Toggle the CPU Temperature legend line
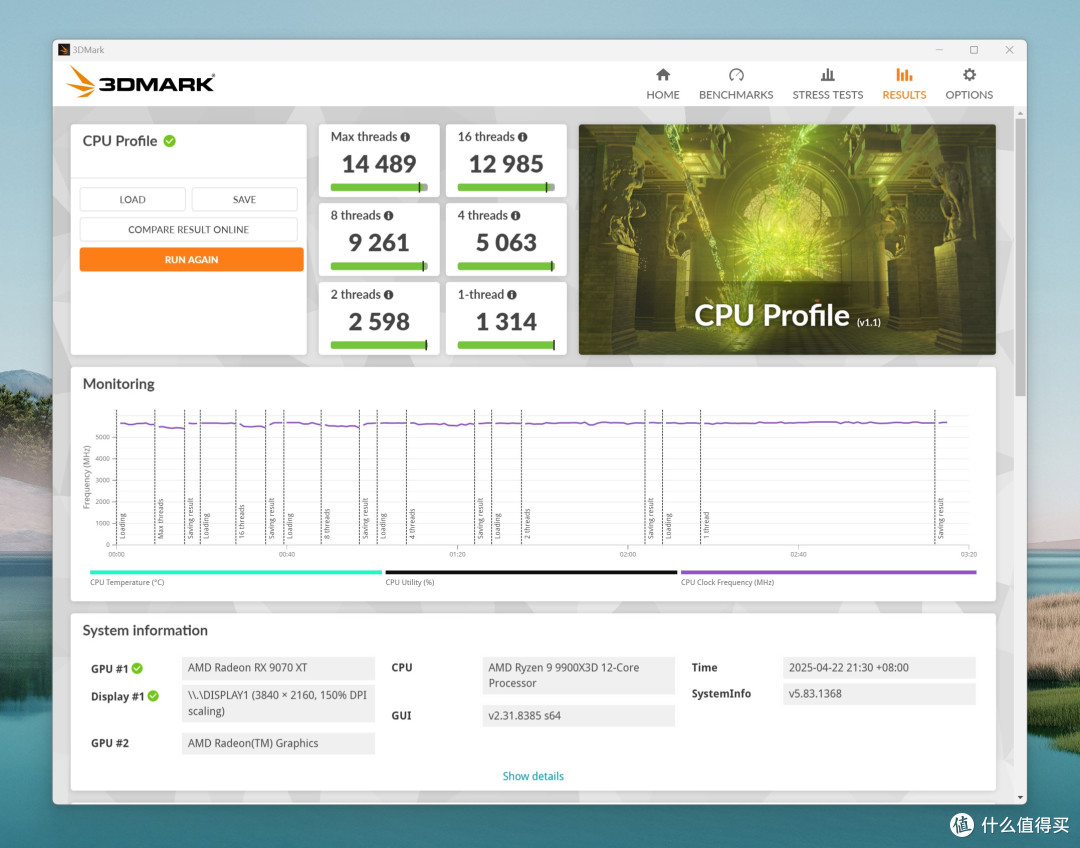 coord(236,572)
